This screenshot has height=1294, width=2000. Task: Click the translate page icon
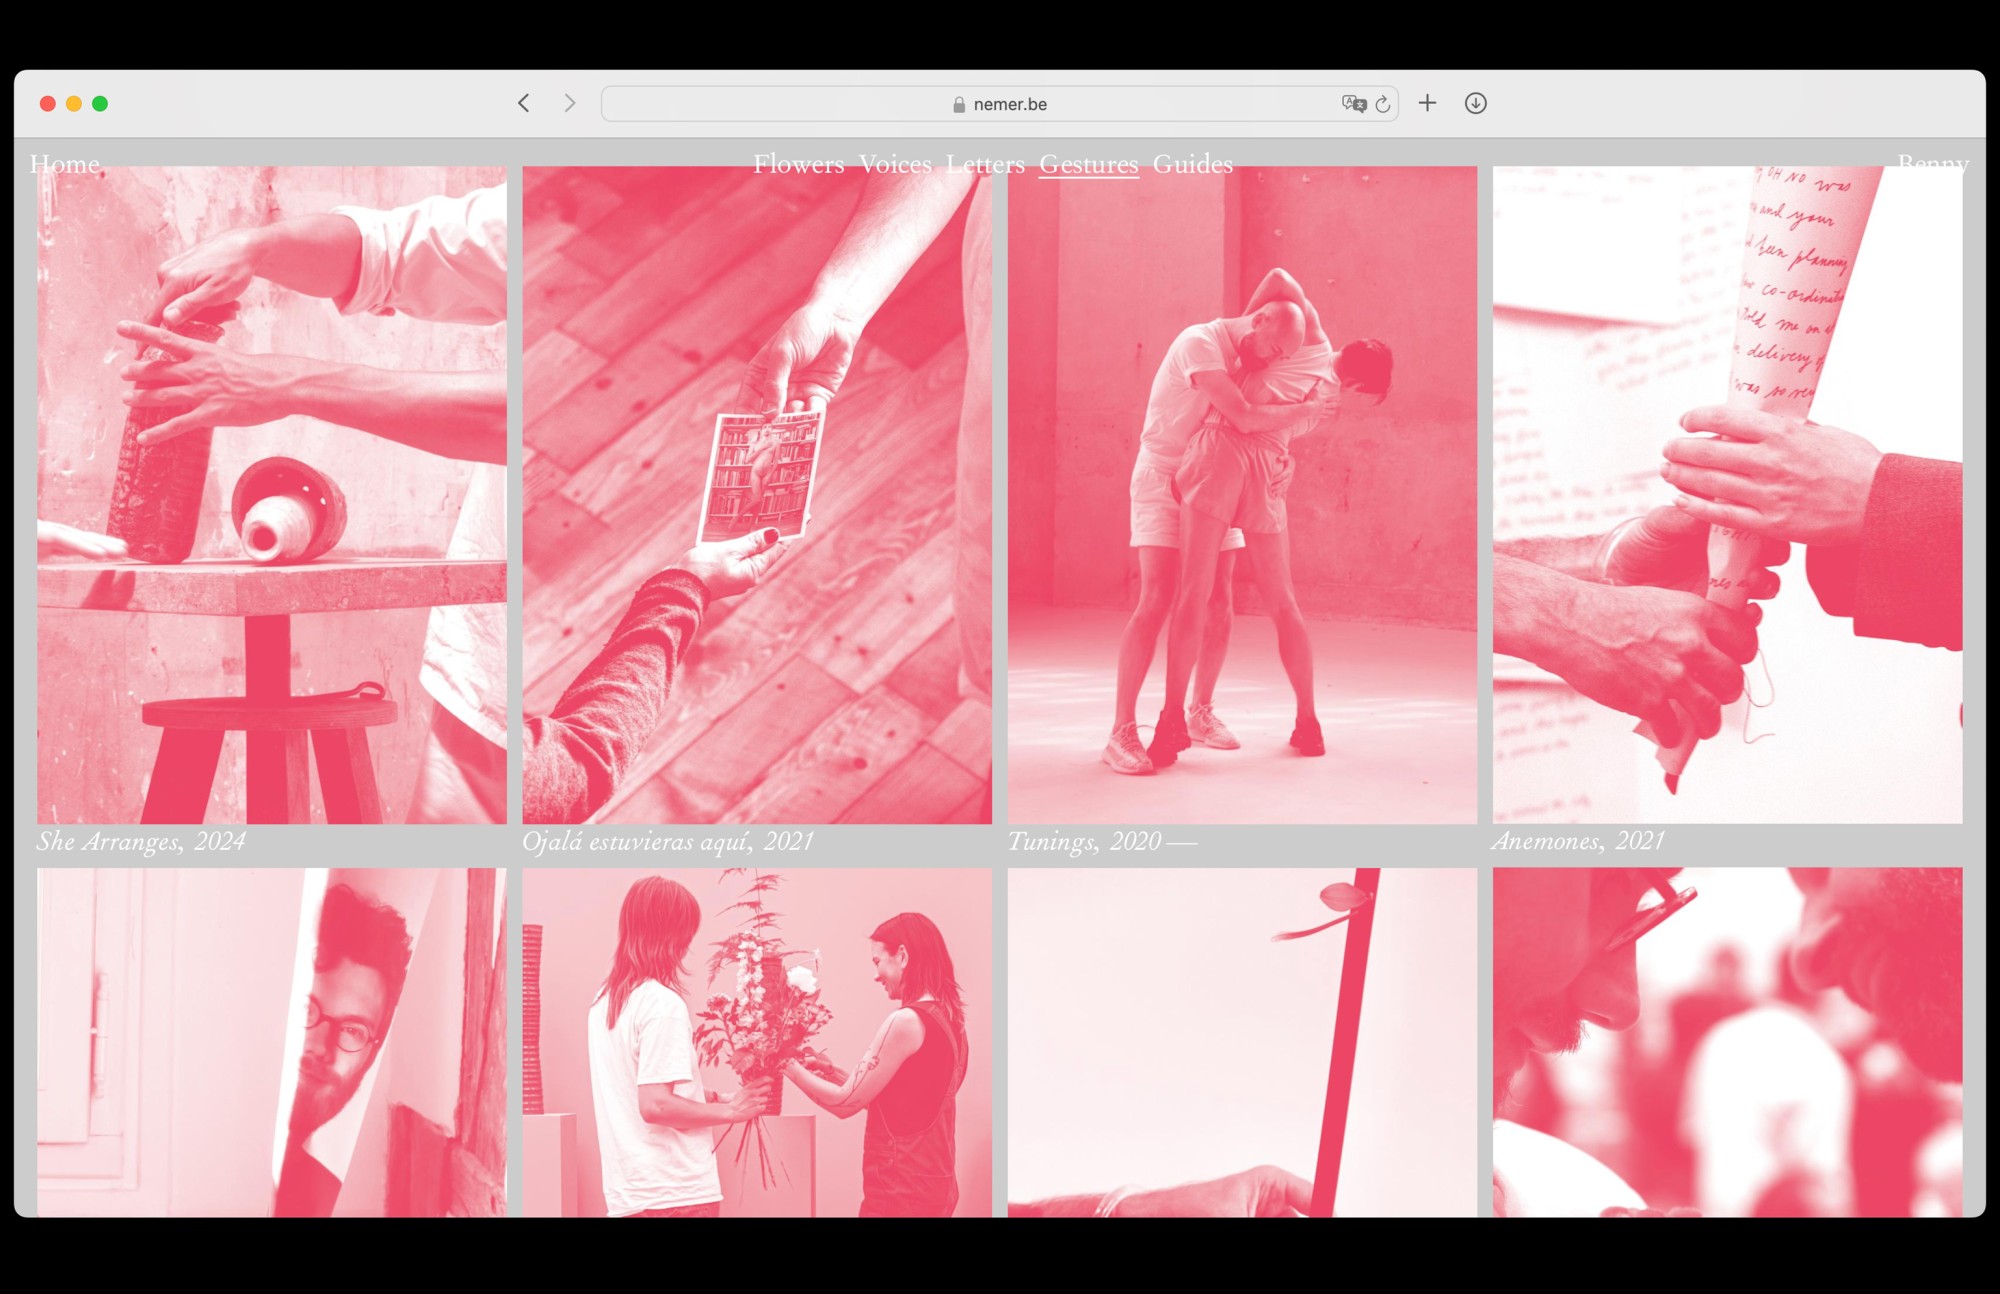(x=1353, y=104)
